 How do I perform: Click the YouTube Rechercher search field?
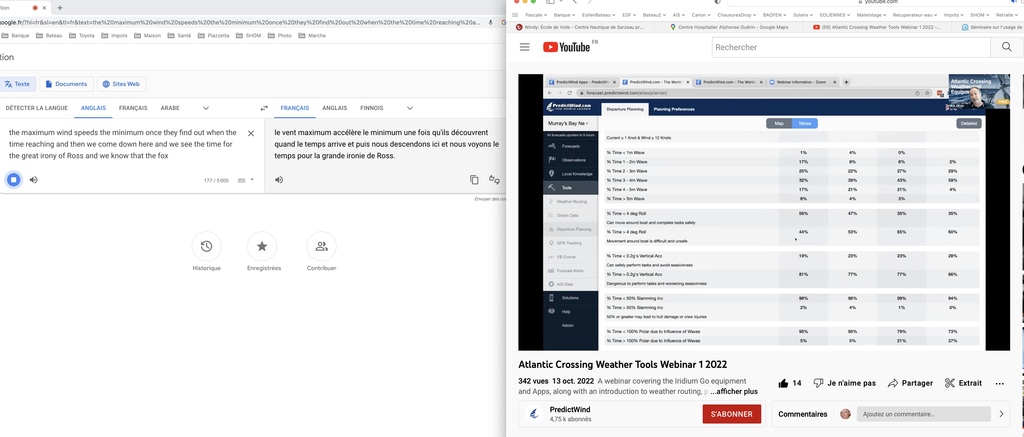coord(851,47)
